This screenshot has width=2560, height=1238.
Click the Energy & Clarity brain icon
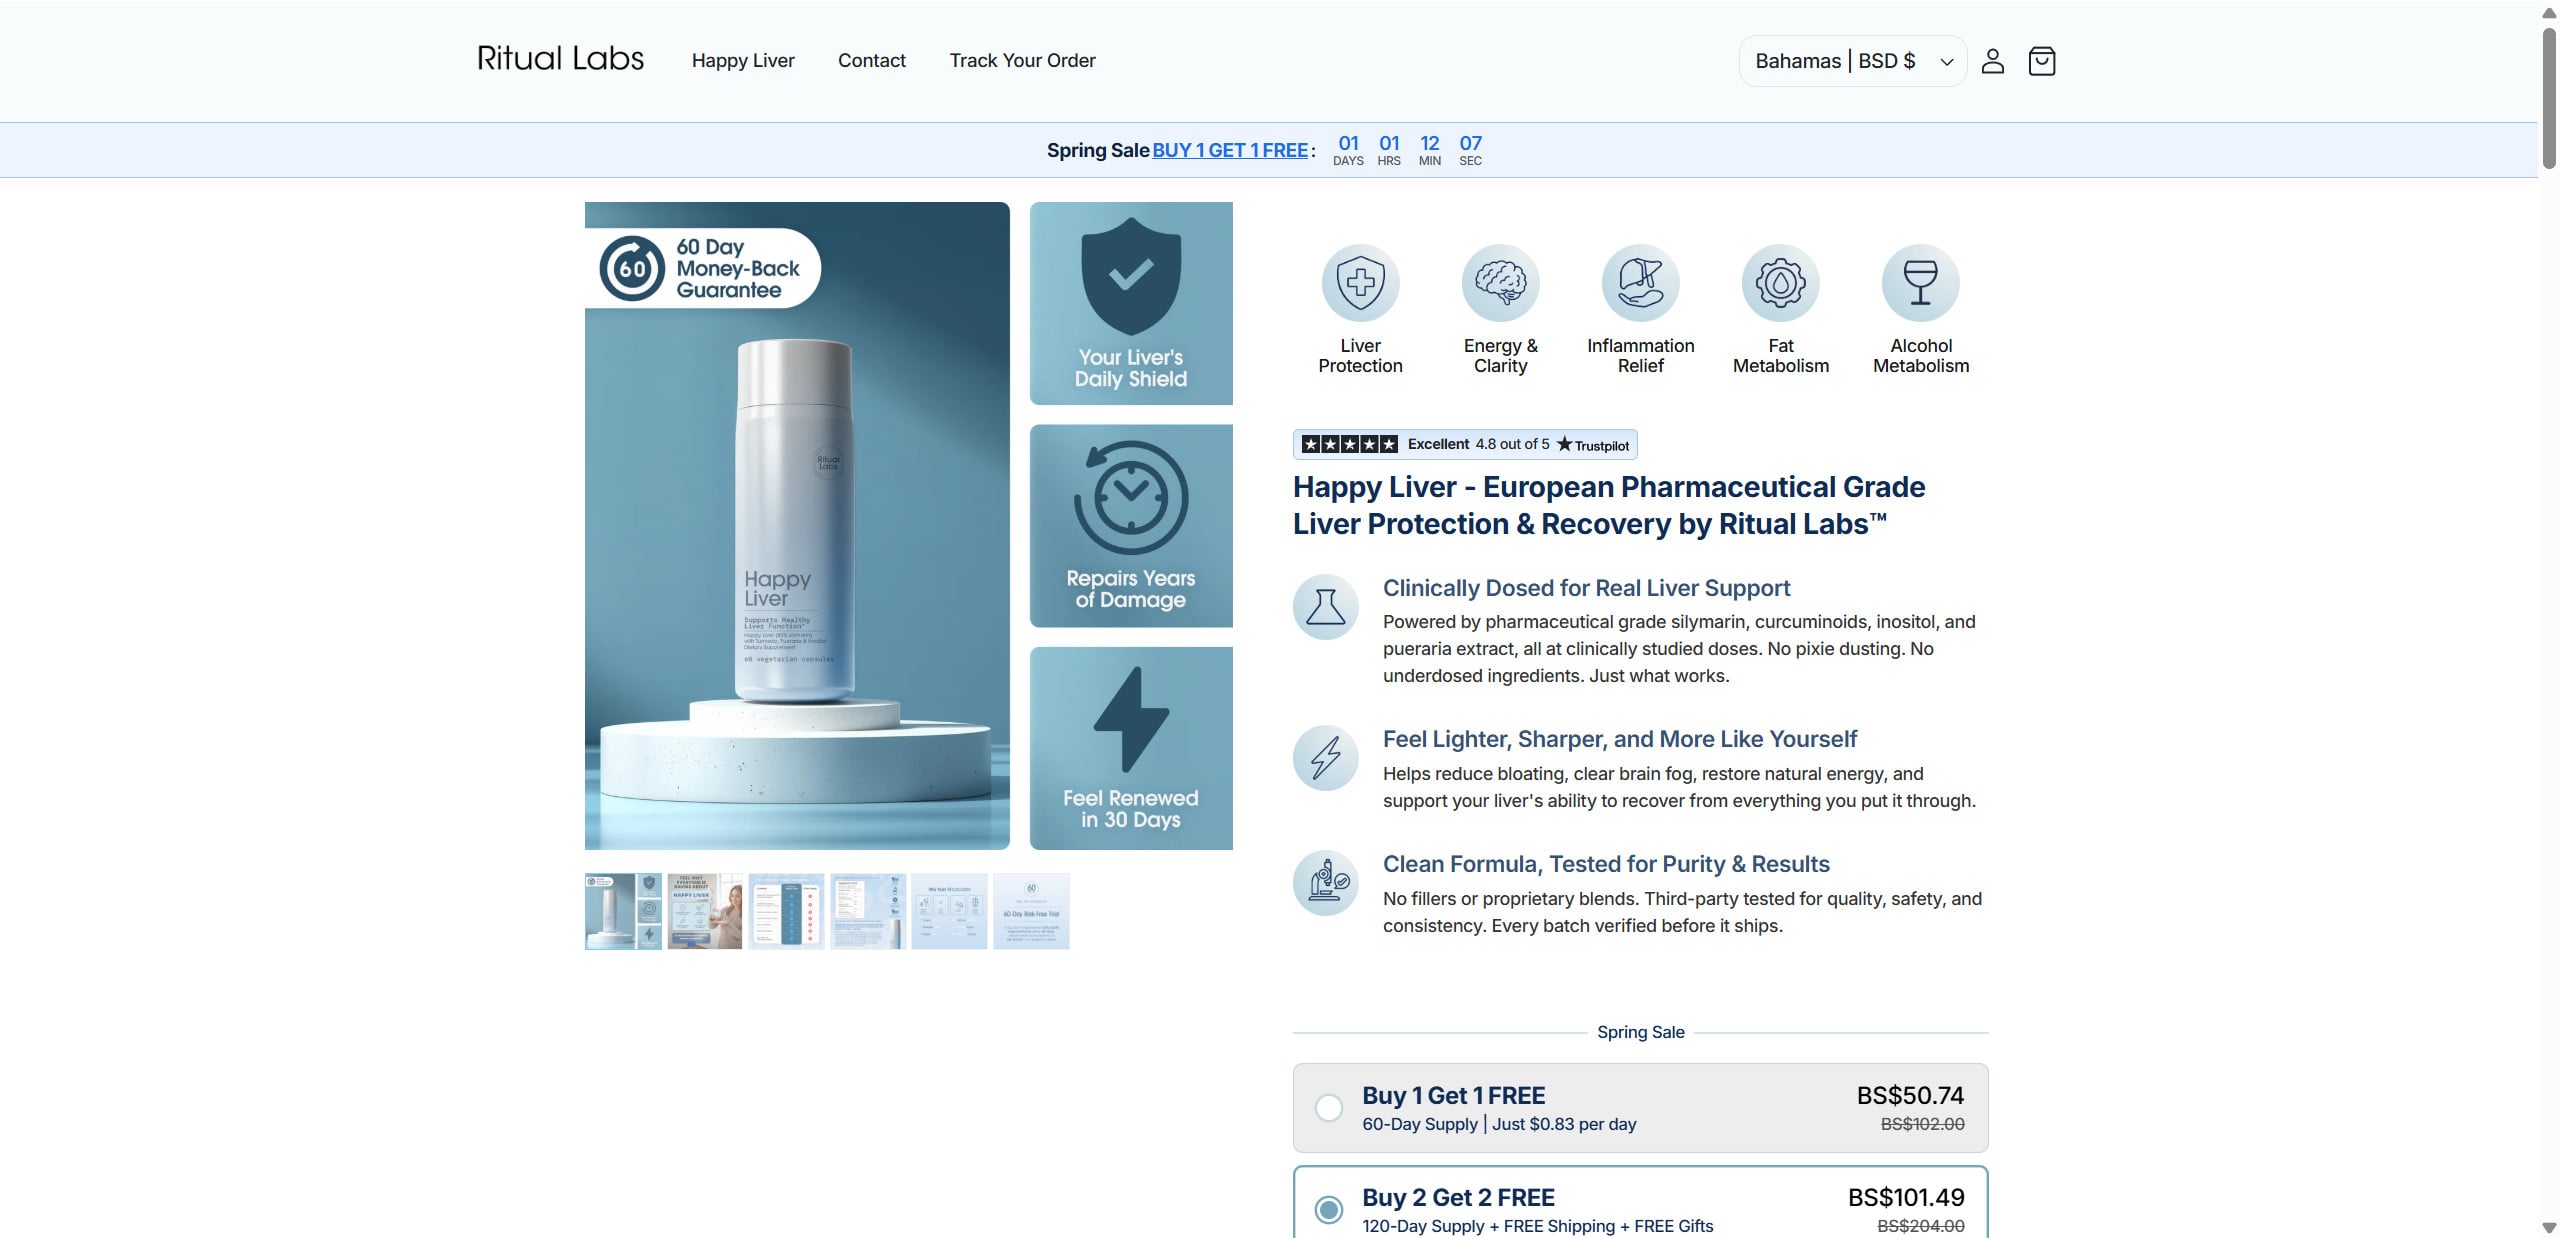coord(1500,283)
